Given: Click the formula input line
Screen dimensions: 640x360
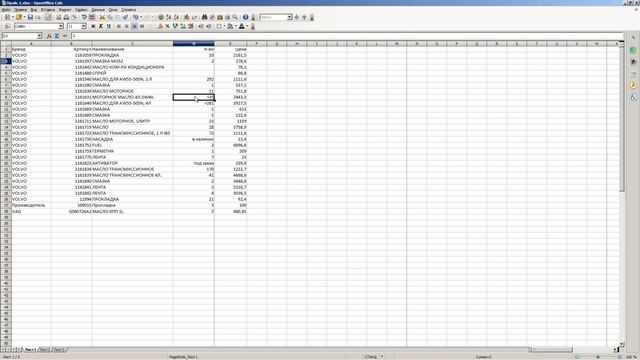Looking at the screenshot, I should (x=347, y=36).
